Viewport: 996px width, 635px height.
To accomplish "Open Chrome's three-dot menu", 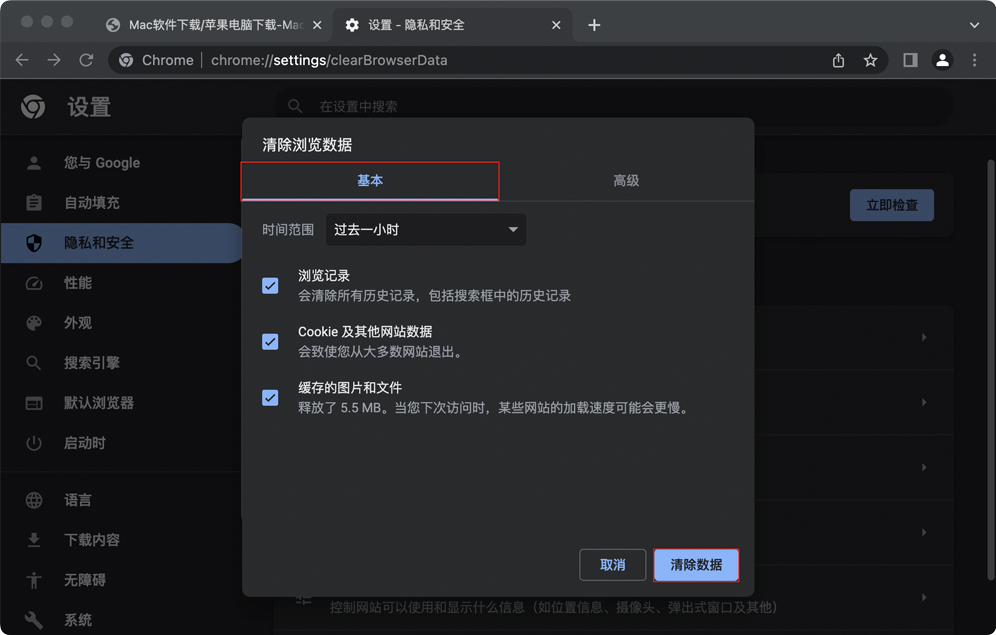I will pyautogui.click(x=975, y=60).
